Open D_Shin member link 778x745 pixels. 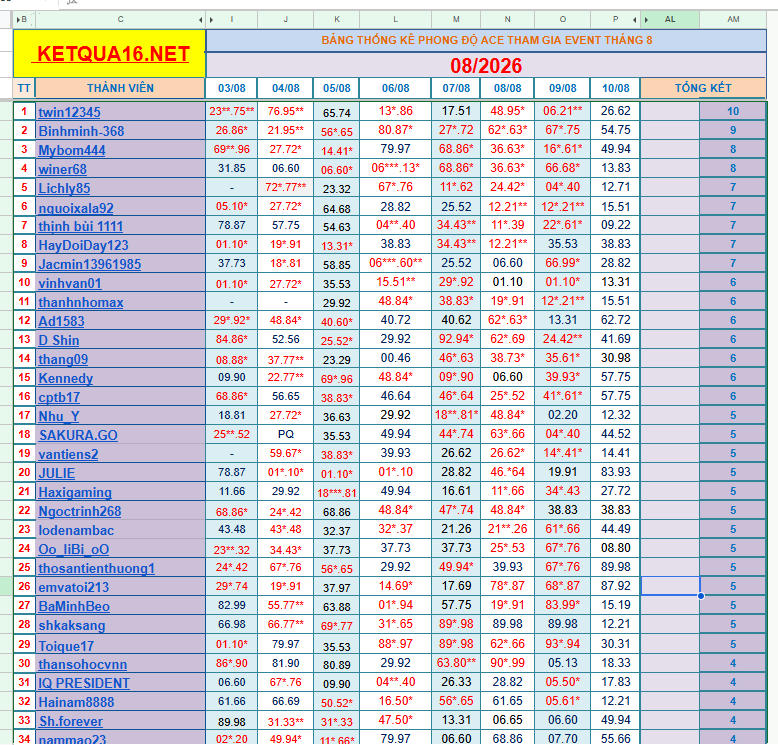(59, 340)
